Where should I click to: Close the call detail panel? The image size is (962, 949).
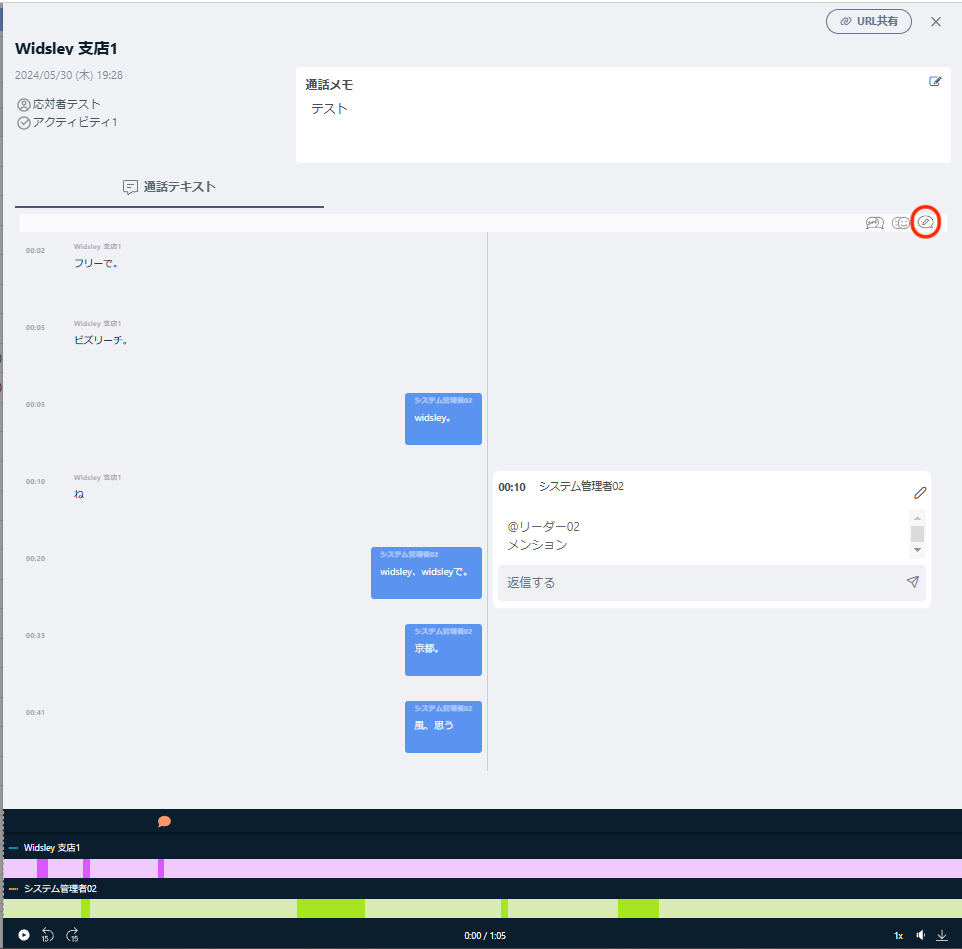pyautogui.click(x=936, y=21)
